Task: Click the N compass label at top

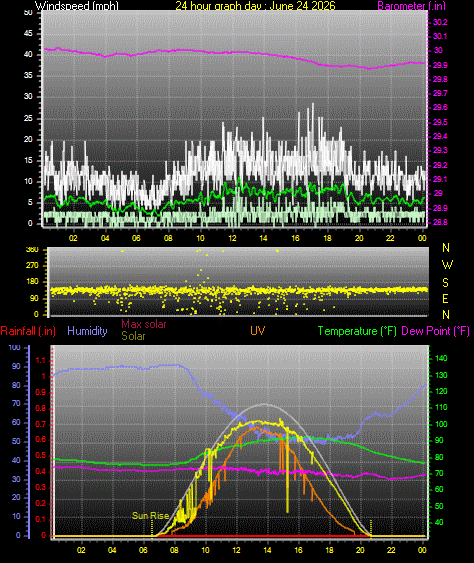Action: click(x=446, y=248)
